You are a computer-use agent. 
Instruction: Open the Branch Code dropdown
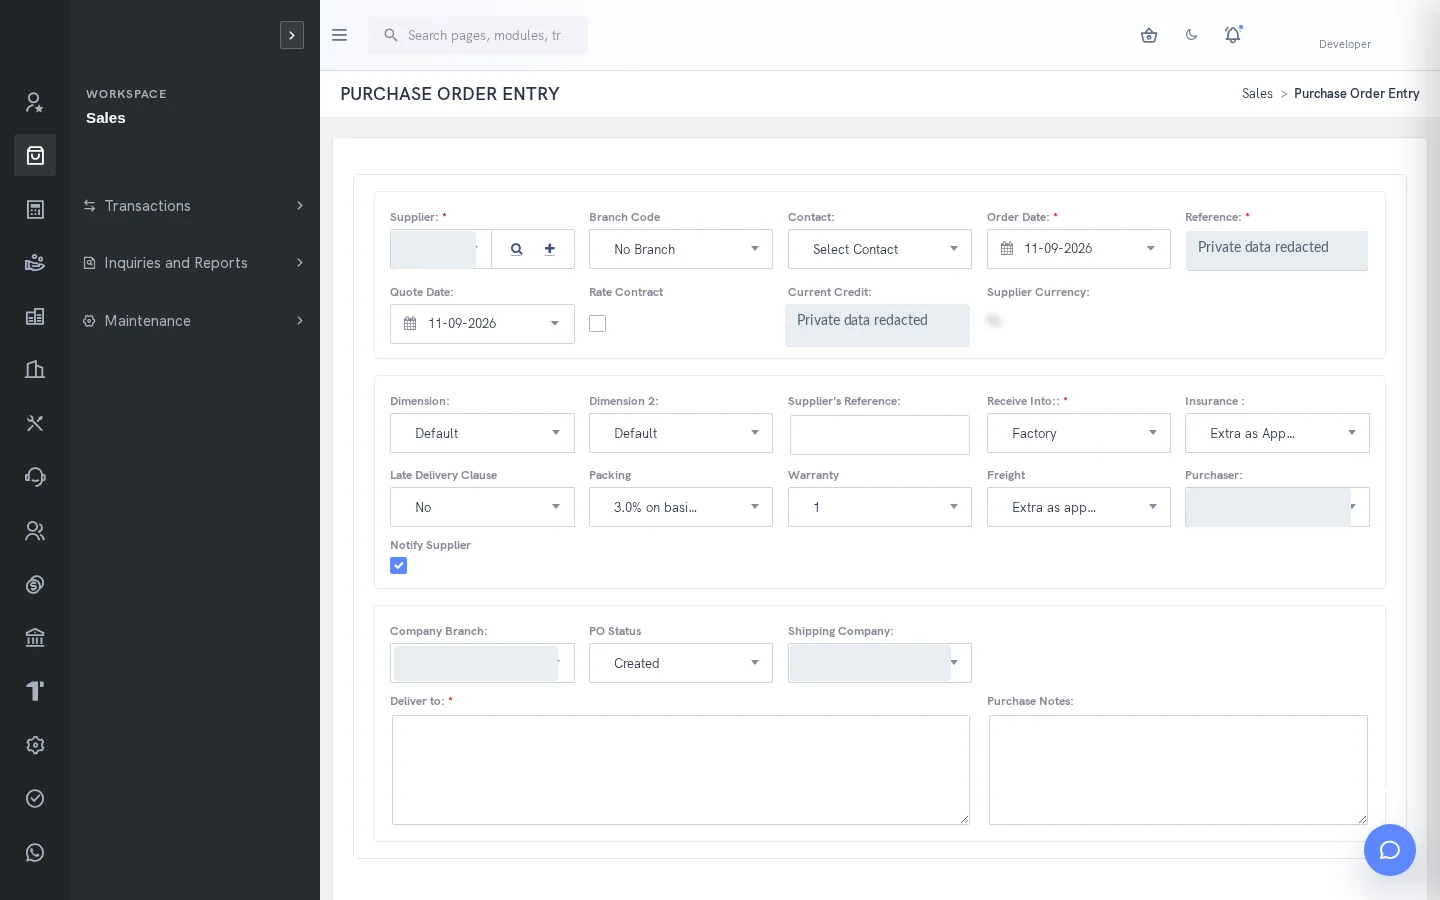click(x=681, y=249)
